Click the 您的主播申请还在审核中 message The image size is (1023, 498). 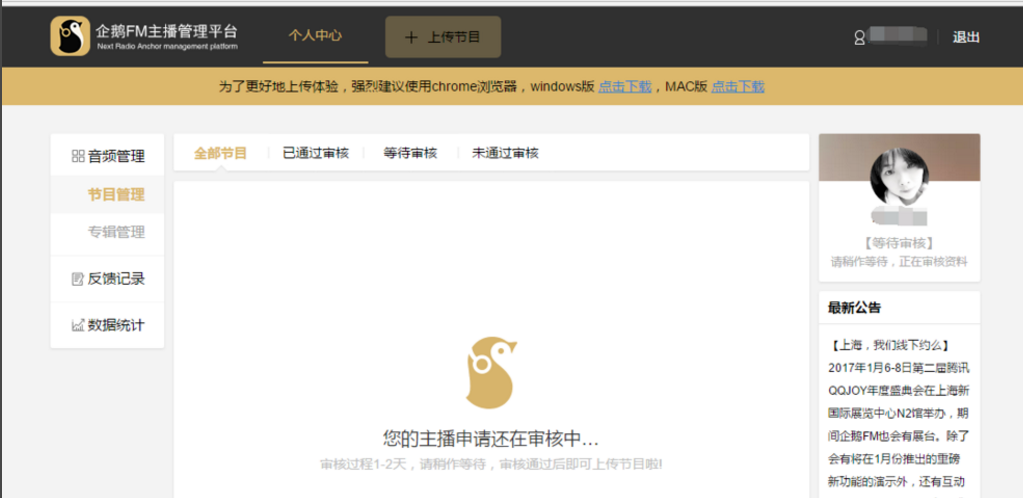[491, 439]
